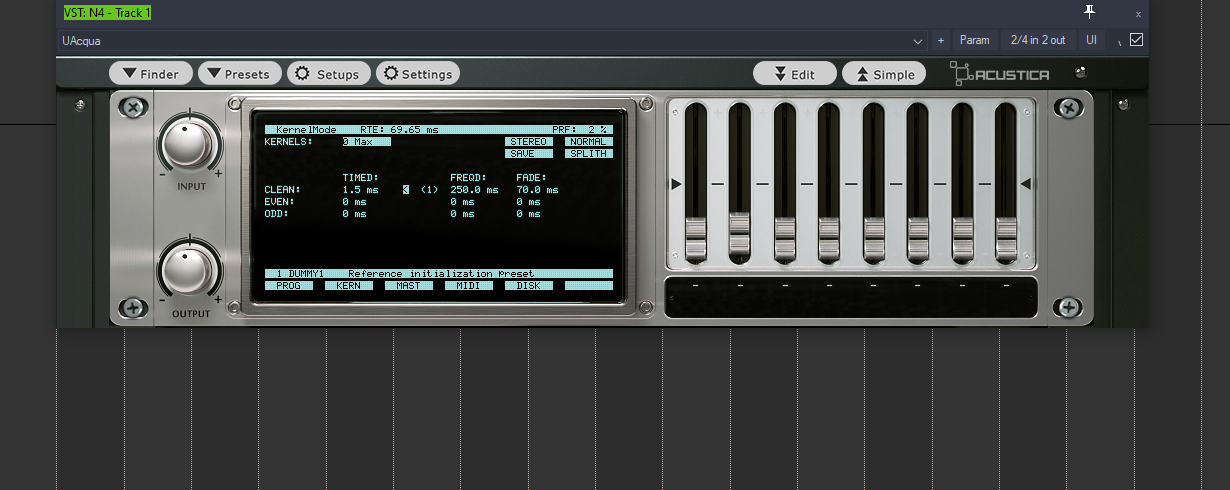This screenshot has width=1230, height=490.
Task: Click the small wet knob near checkbox
Action: tap(1119, 42)
